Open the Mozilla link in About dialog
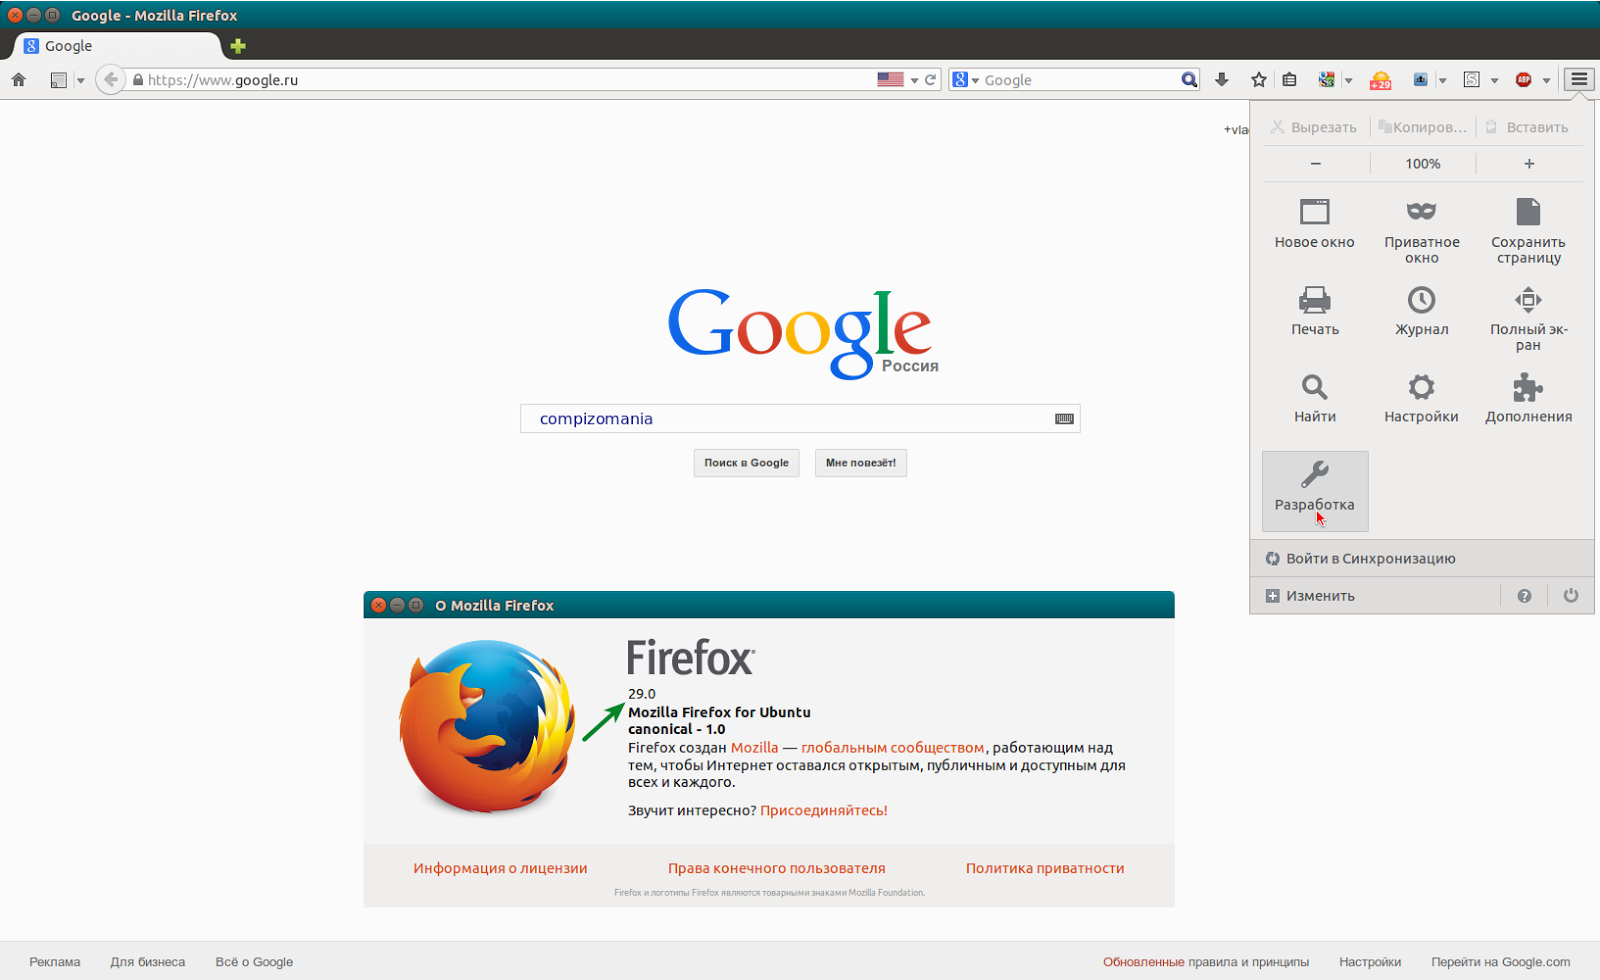This screenshot has height=980, width=1600. click(x=754, y=748)
